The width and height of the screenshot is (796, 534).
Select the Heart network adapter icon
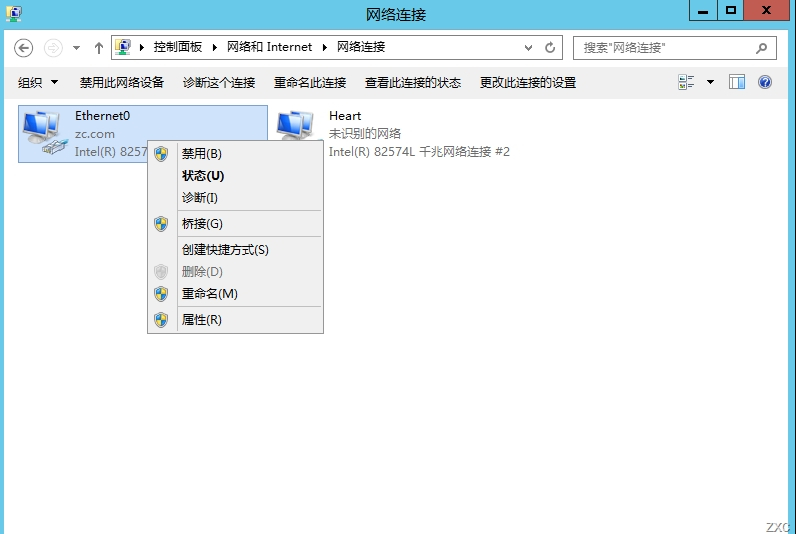296,126
